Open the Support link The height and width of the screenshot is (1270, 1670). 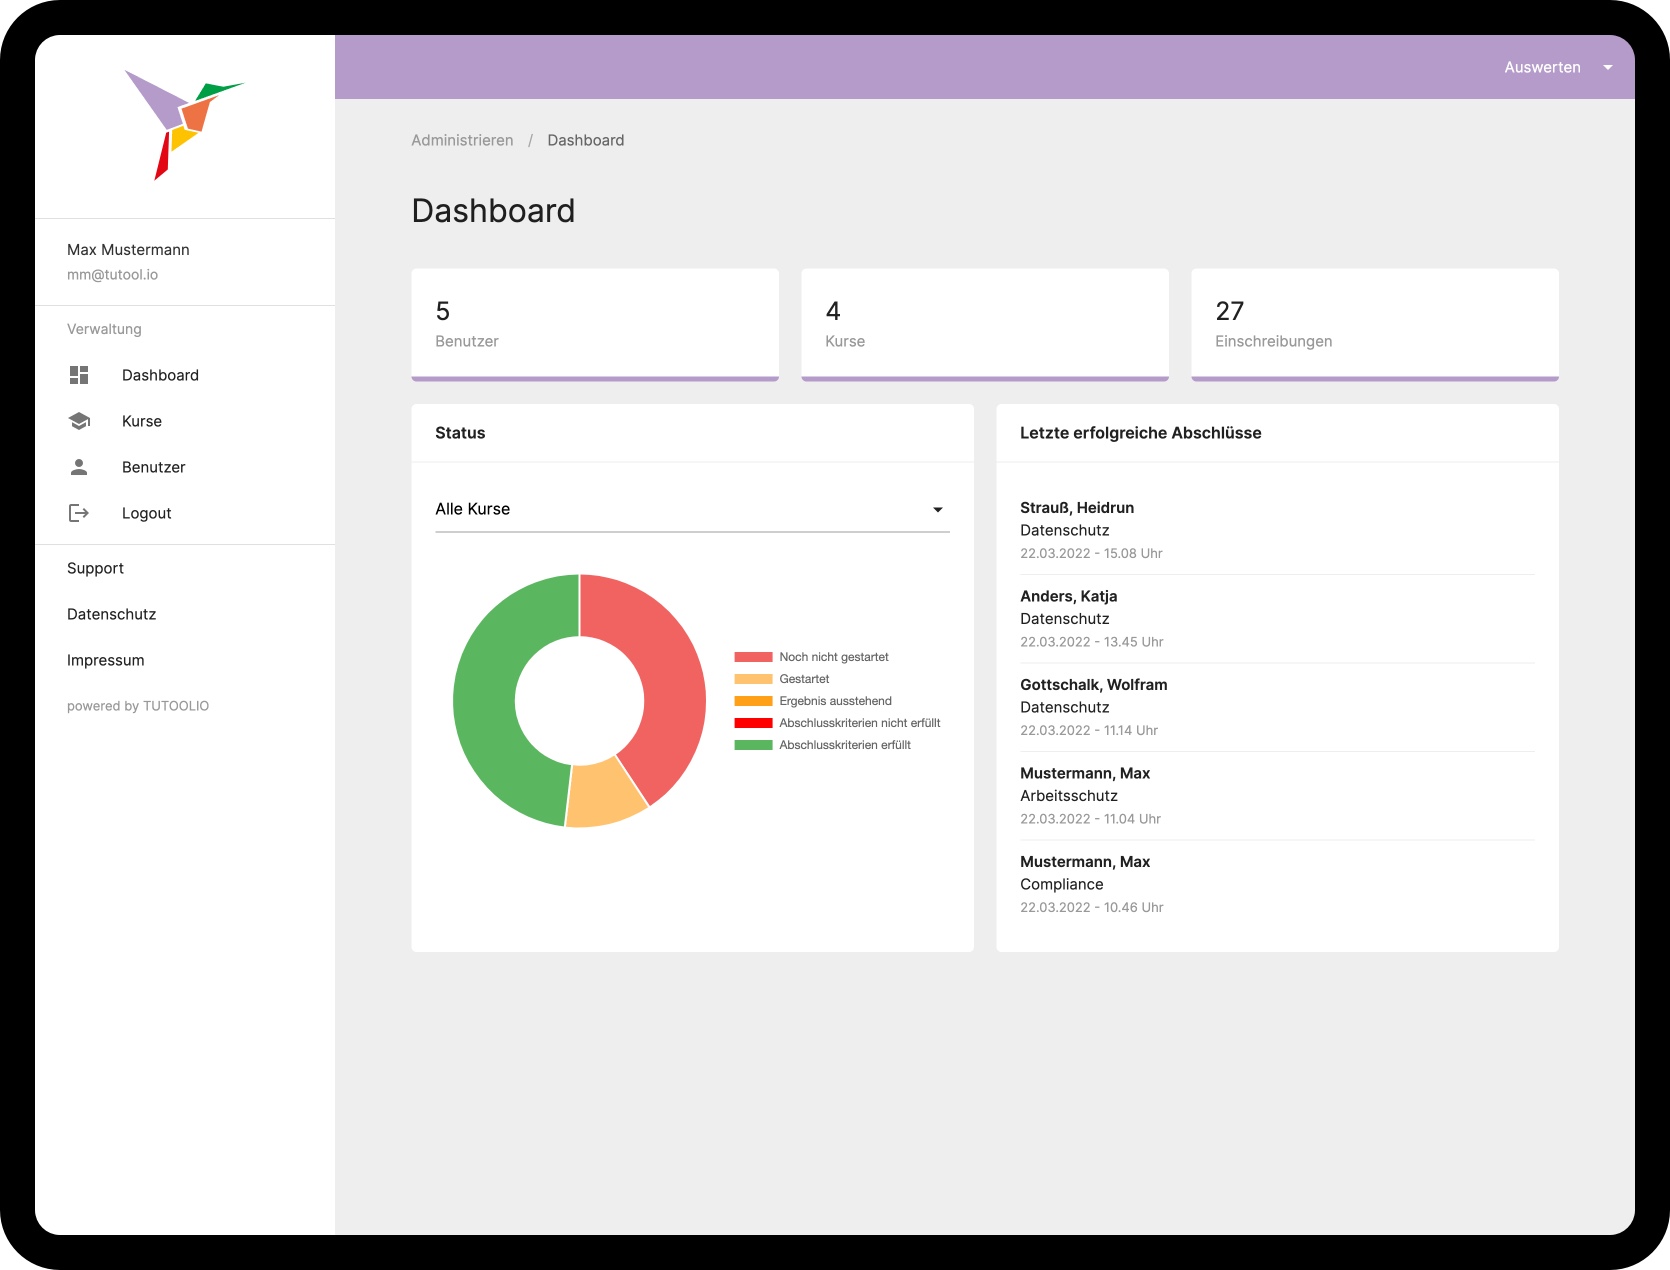(x=95, y=568)
